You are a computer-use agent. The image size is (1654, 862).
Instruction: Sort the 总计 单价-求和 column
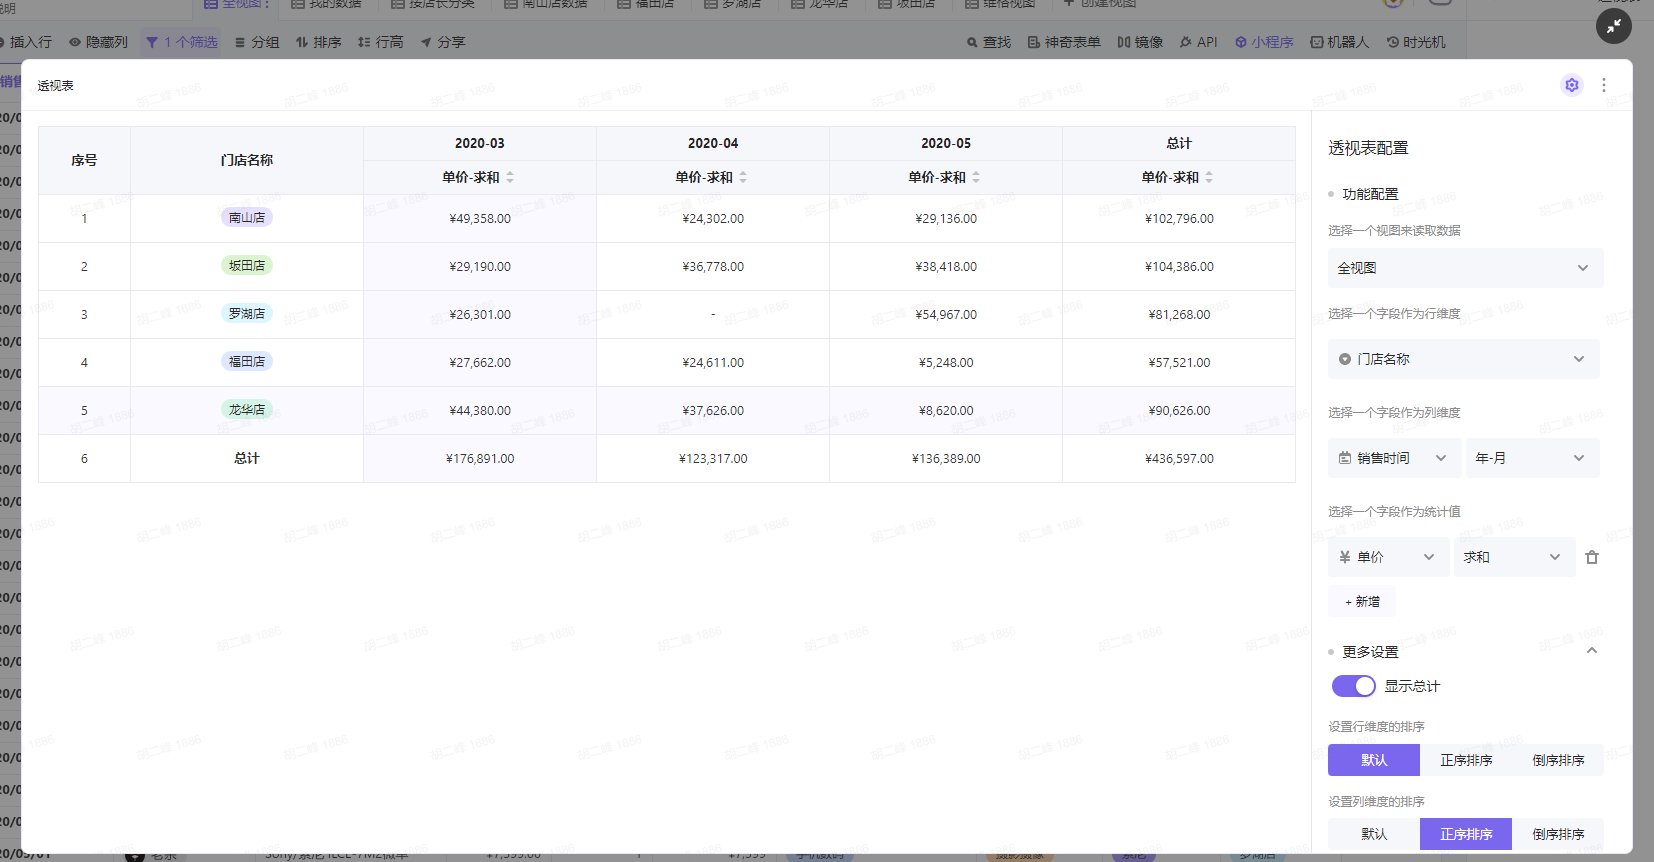coord(1209,177)
